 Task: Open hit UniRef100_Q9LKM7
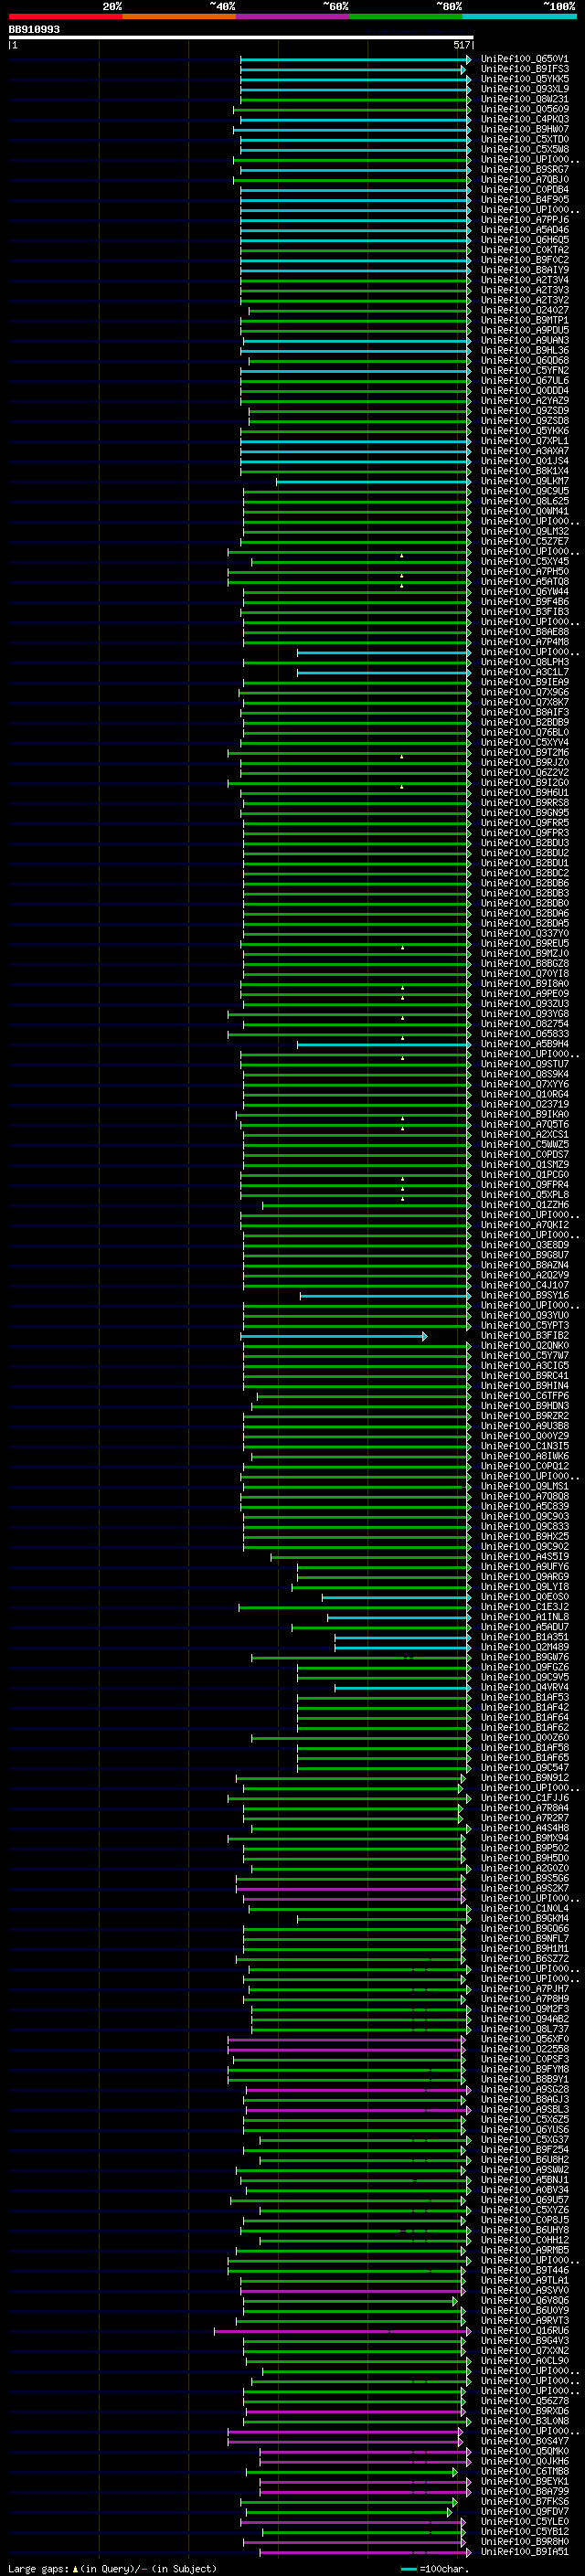[524, 481]
